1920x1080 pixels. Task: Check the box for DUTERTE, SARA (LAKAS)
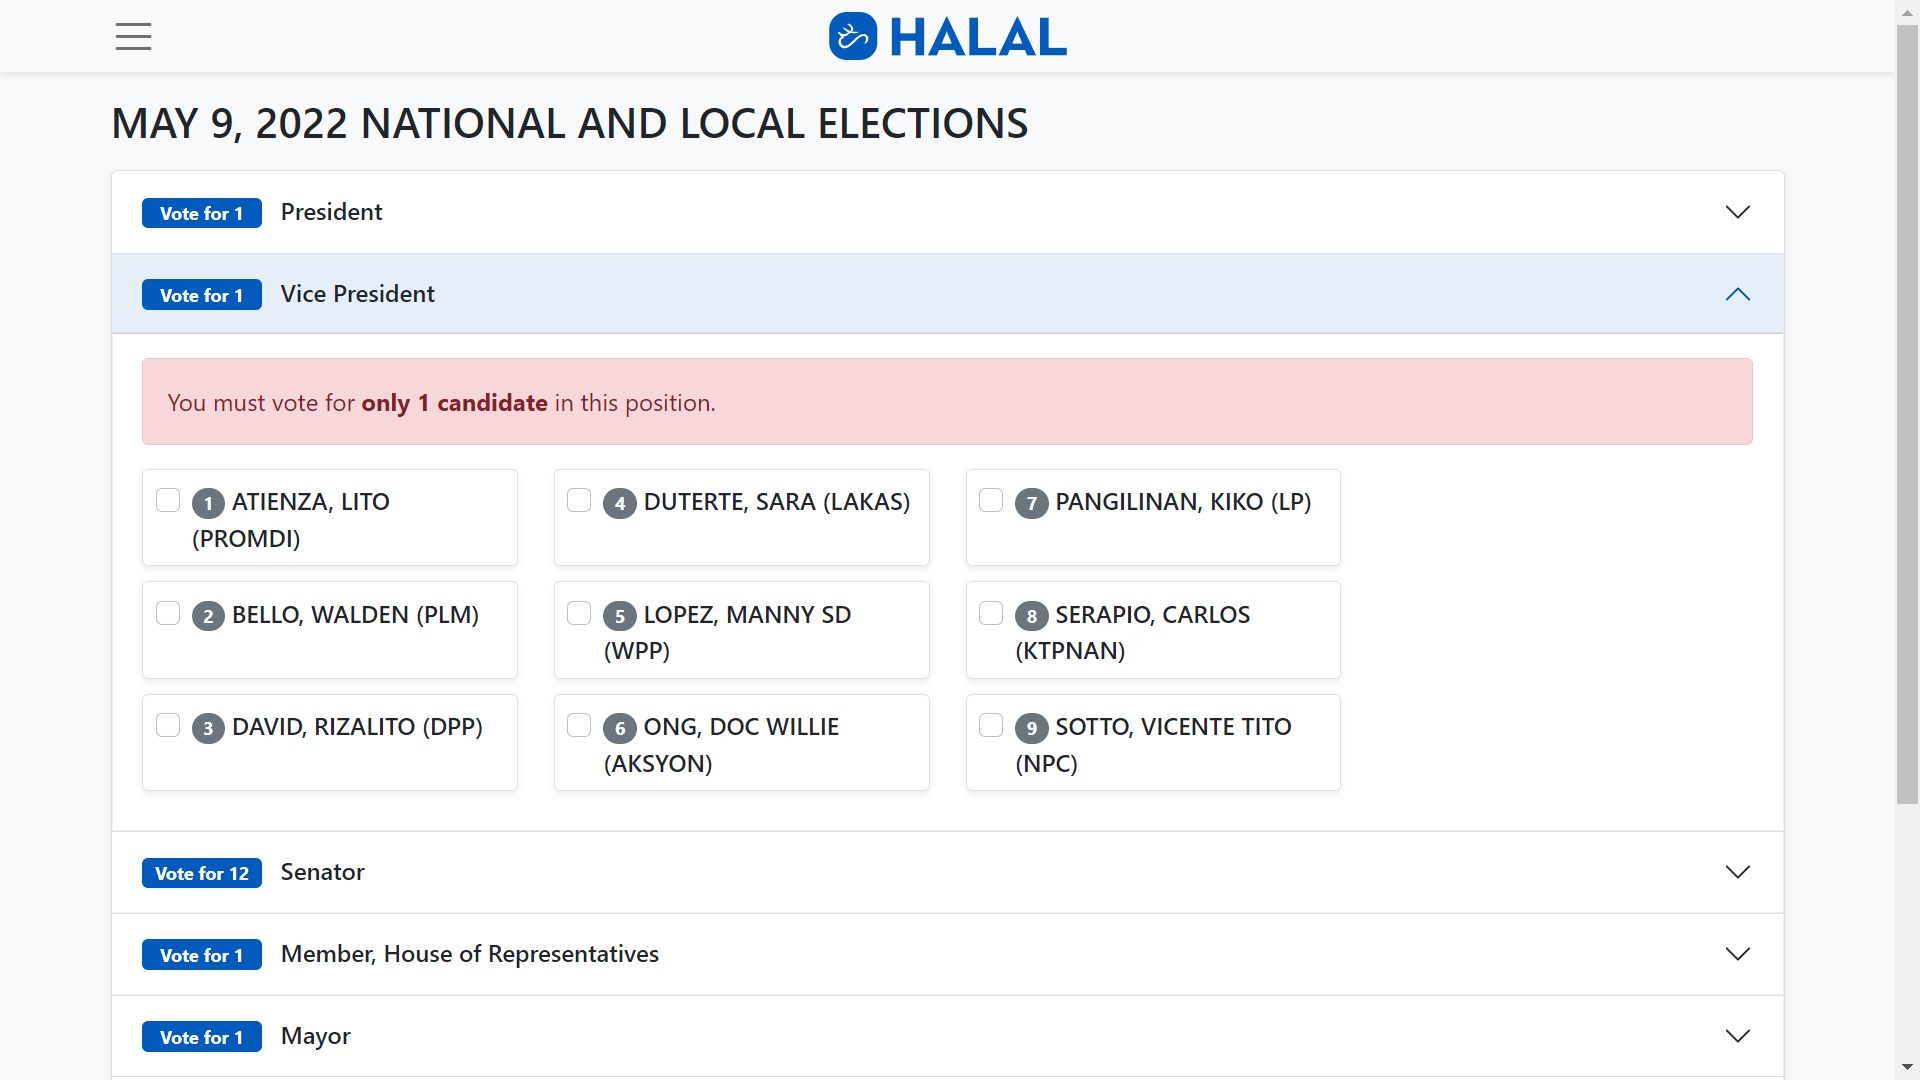pos(579,501)
